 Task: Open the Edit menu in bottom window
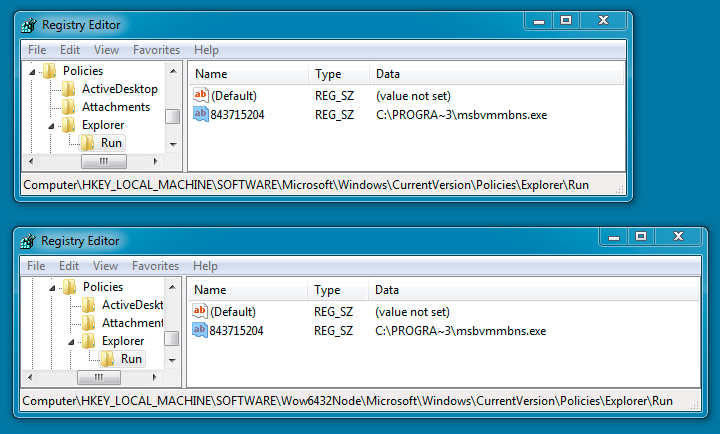coord(69,266)
